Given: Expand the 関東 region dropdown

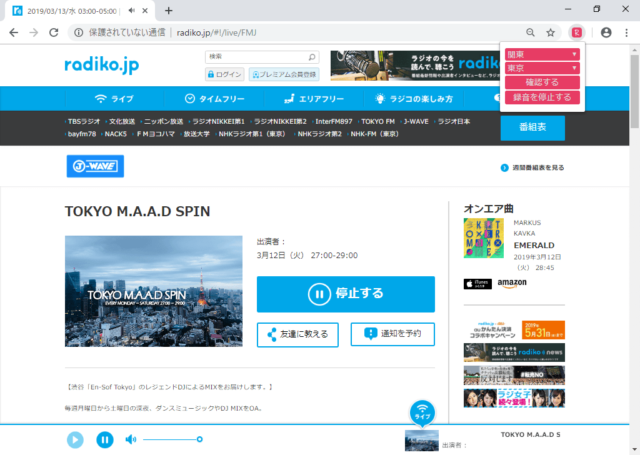Looking at the screenshot, I should tap(542, 54).
